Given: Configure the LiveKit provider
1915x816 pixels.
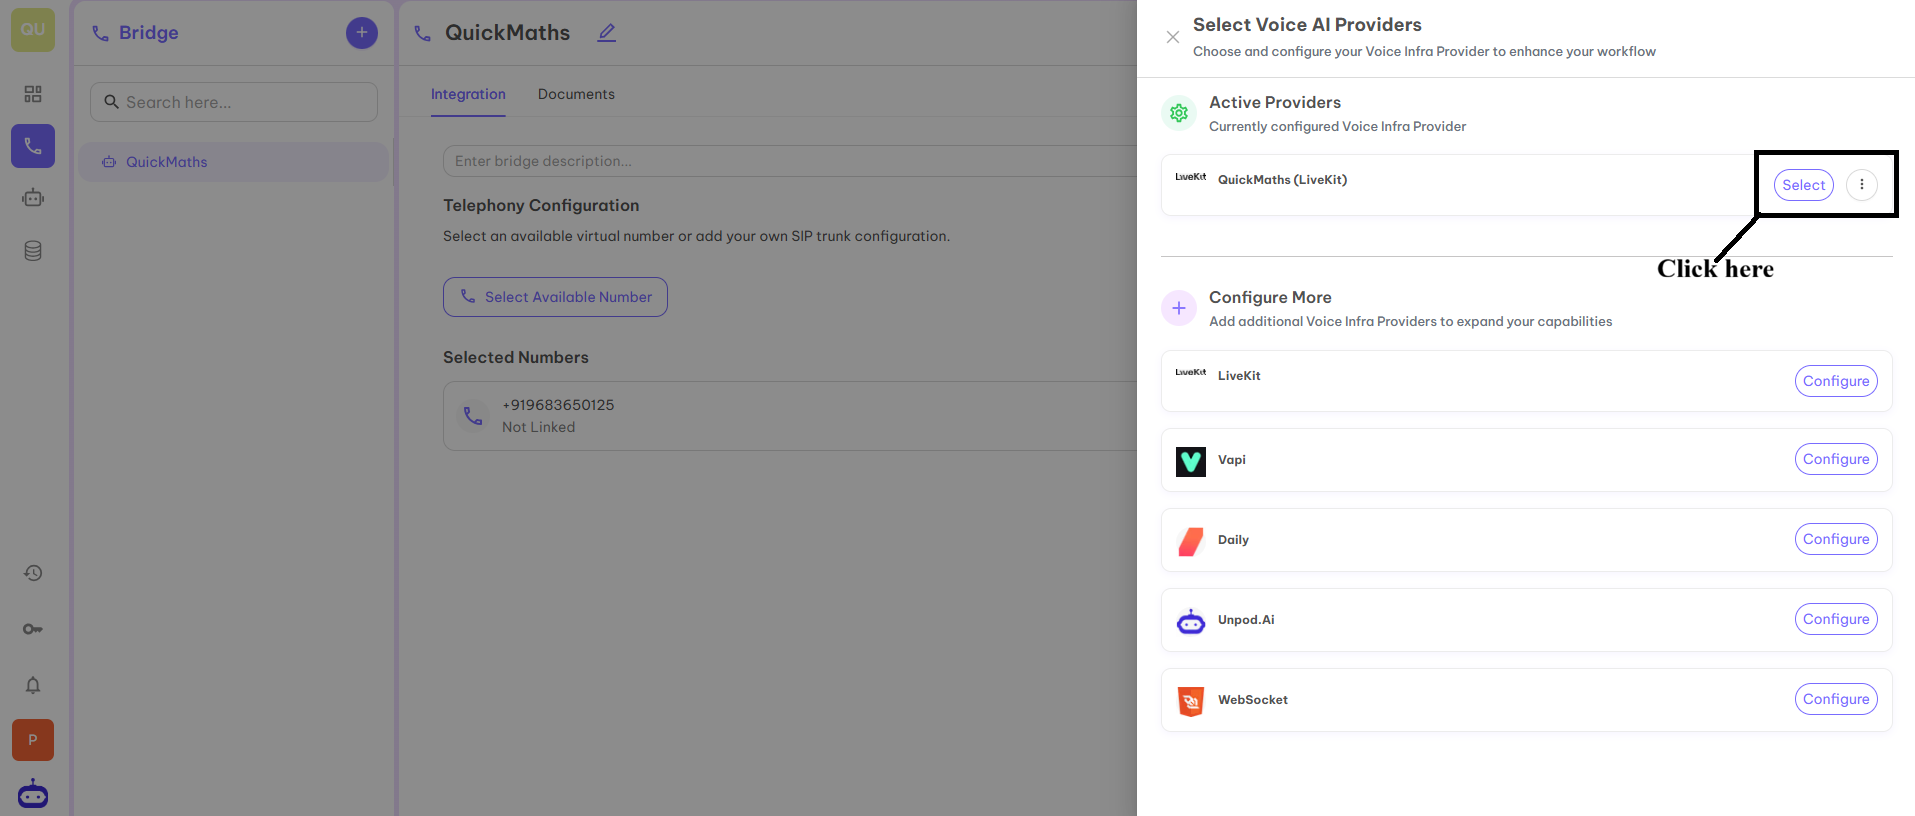Looking at the screenshot, I should tap(1836, 381).
